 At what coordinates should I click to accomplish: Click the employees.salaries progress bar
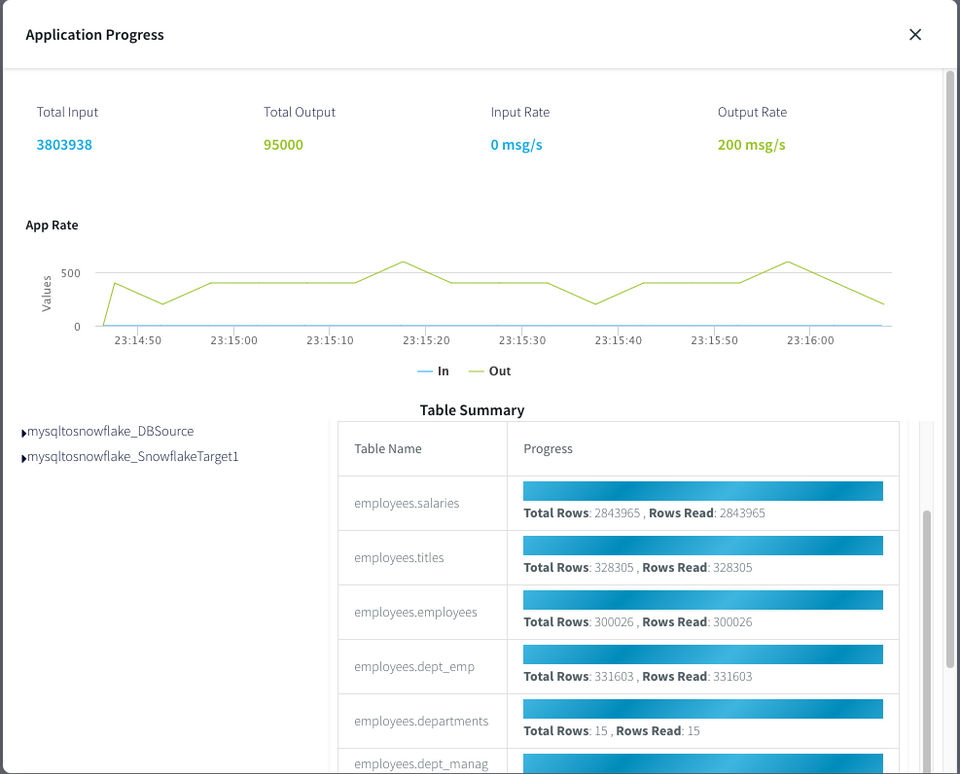pyautogui.click(x=703, y=491)
